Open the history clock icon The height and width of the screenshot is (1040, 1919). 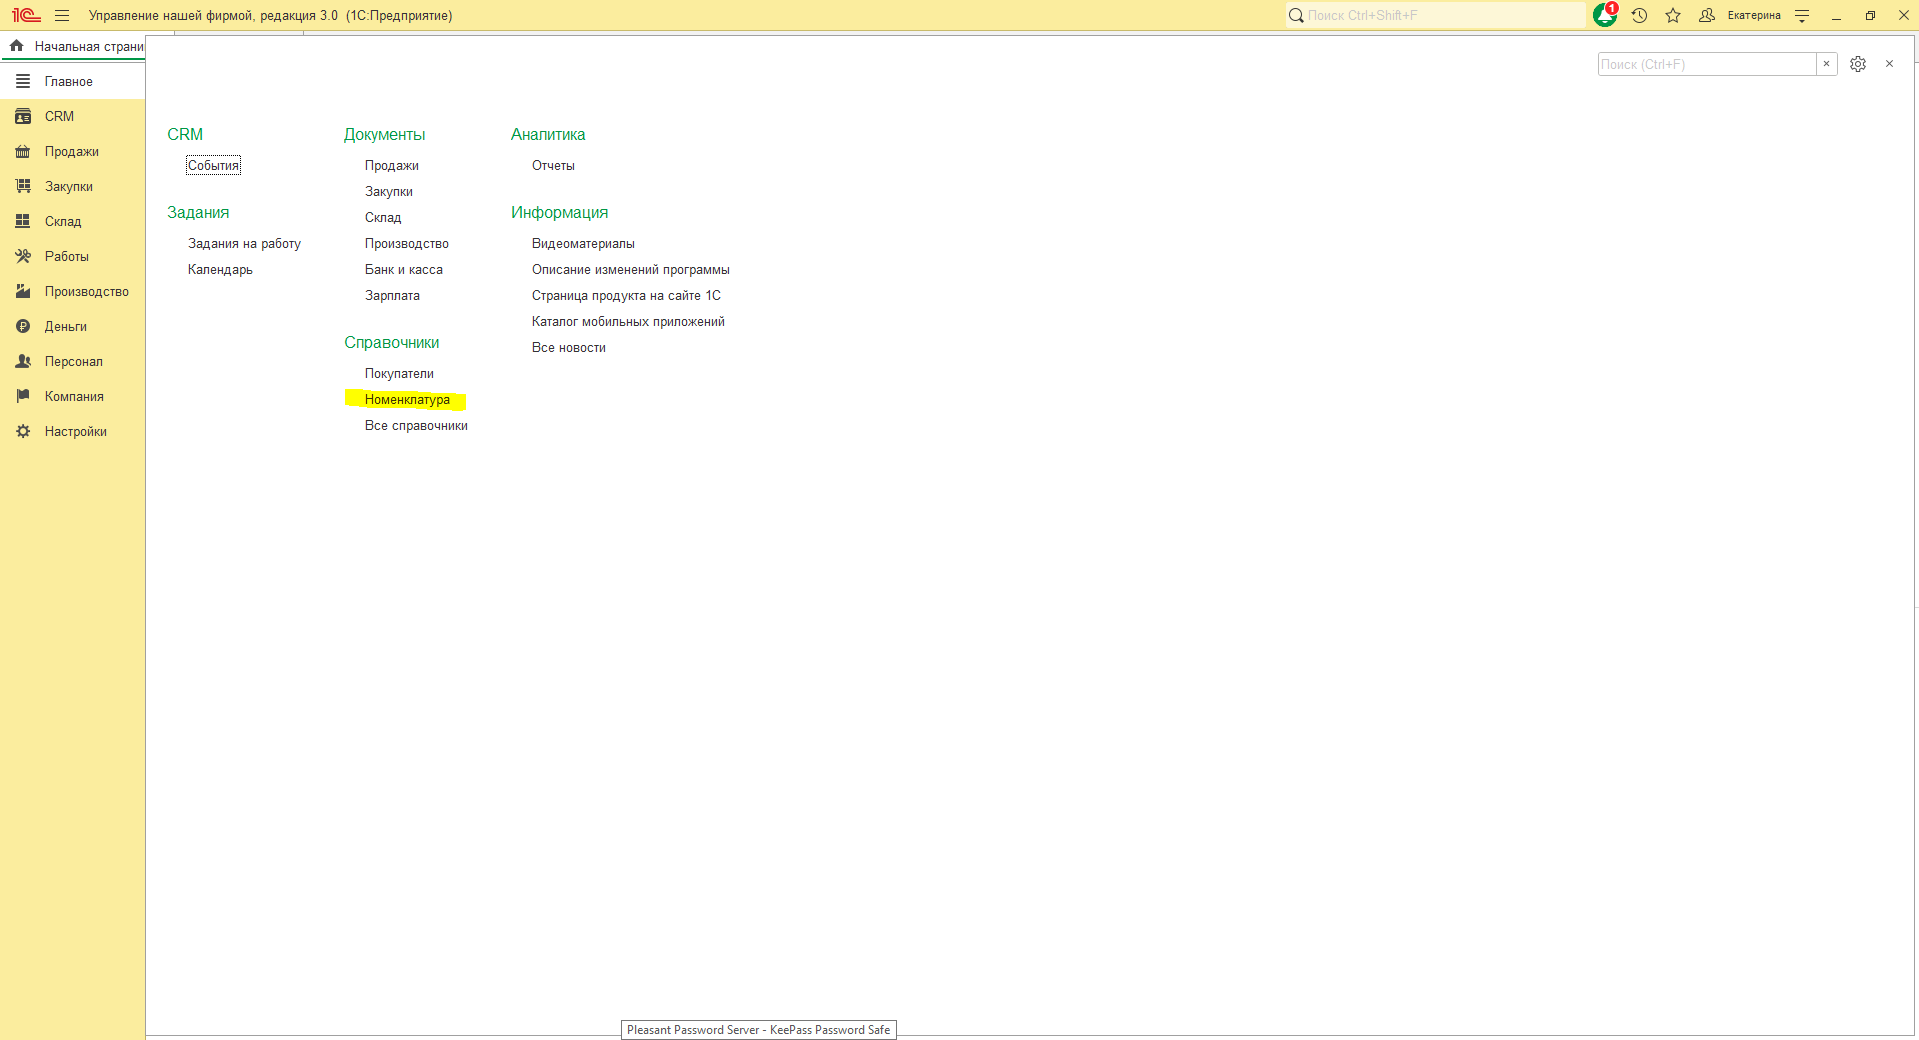1639,15
